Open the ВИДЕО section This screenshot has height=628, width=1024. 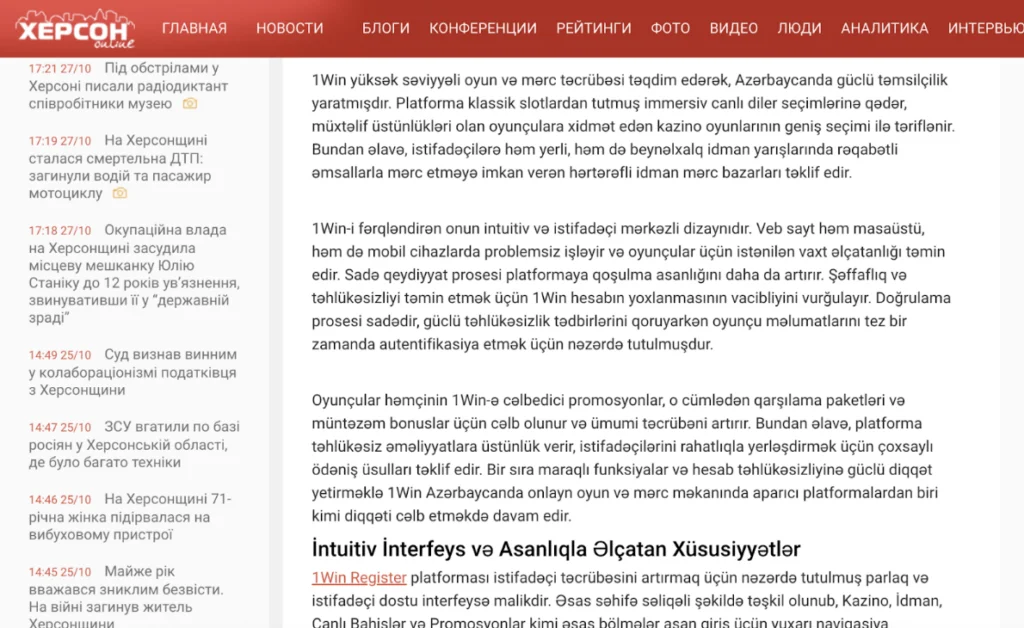pyautogui.click(x=733, y=28)
